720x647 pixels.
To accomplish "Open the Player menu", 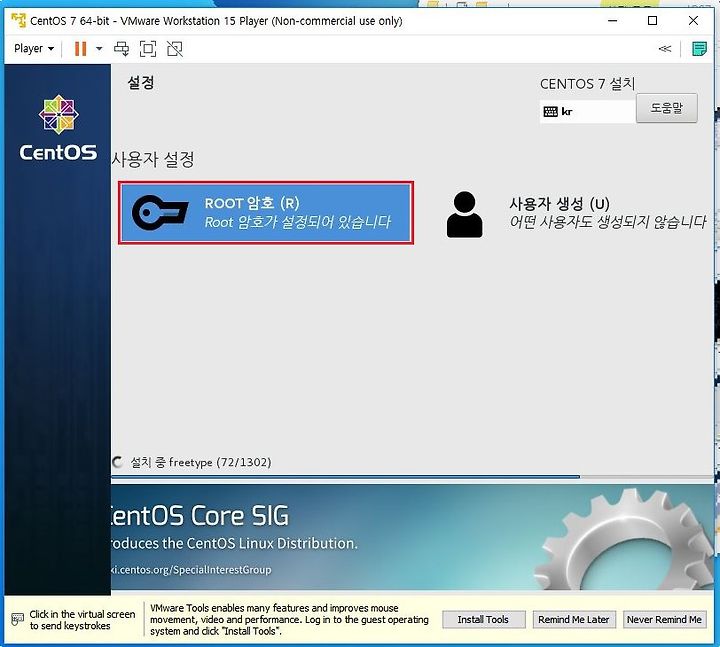I will pyautogui.click(x=34, y=49).
